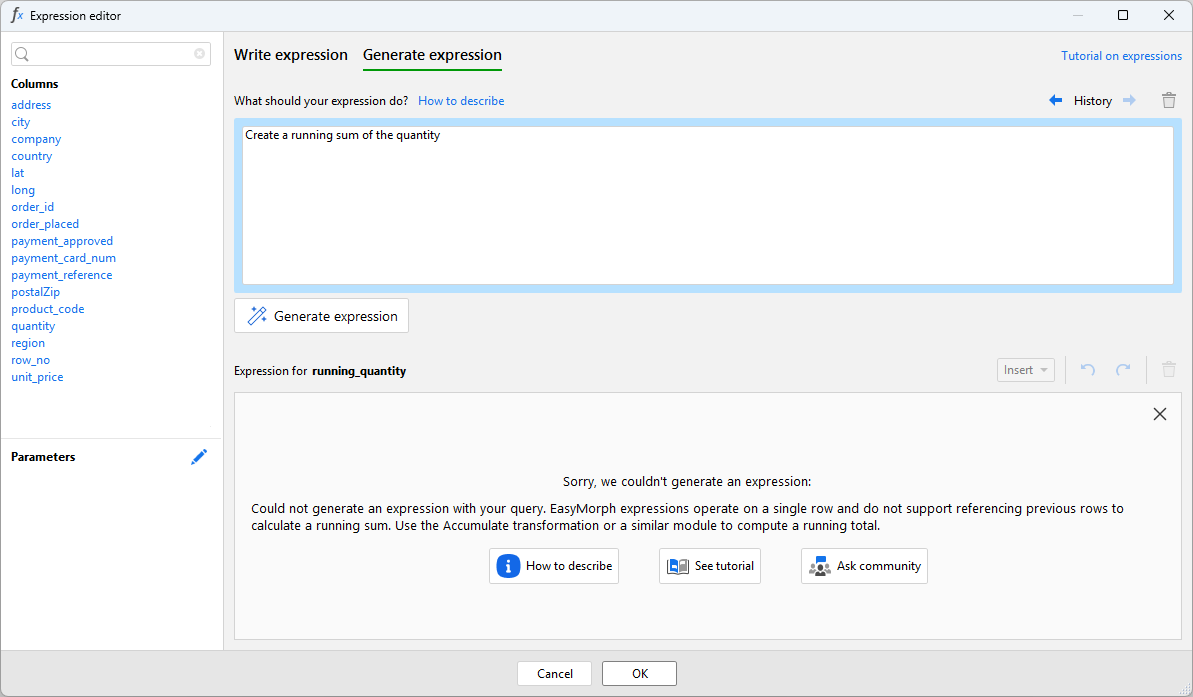Select the quantity column from list
The image size is (1193, 697).
pyautogui.click(x=33, y=326)
